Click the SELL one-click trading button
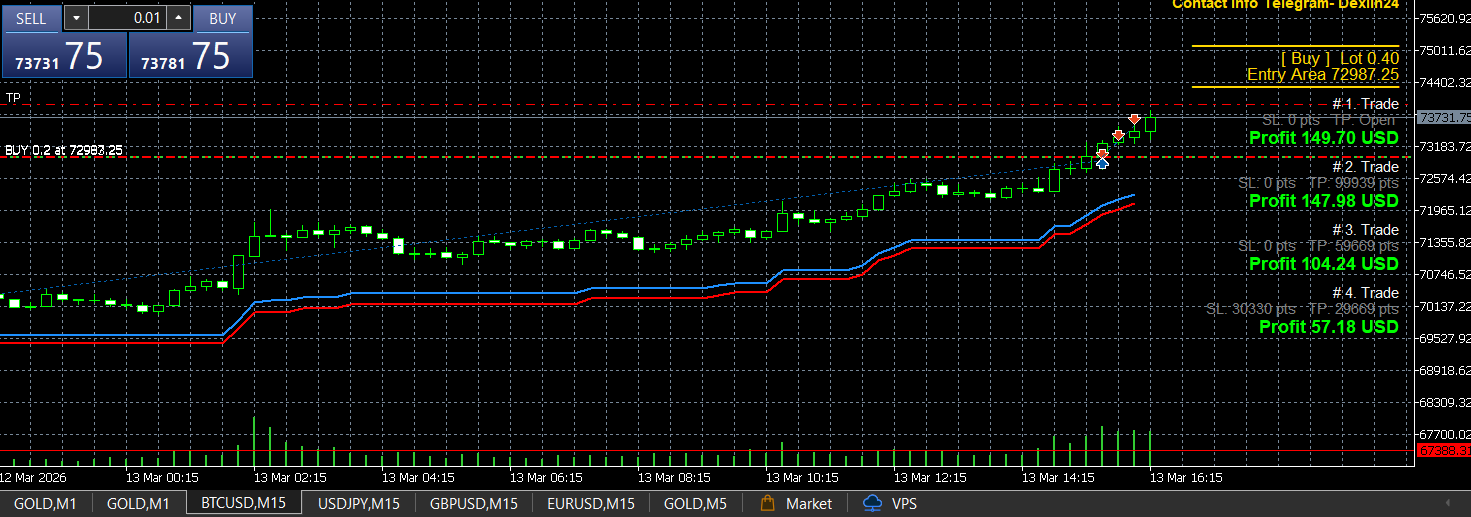 tap(31, 18)
